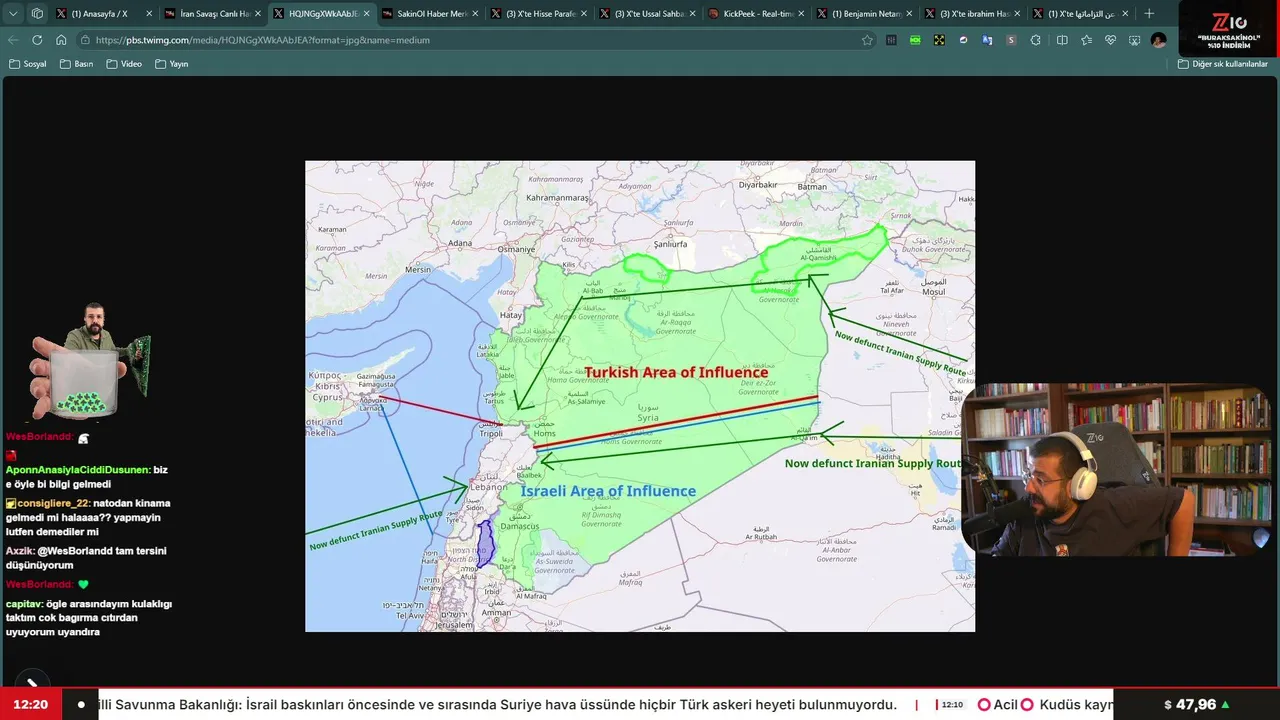Open the translate extension icon
The height and width of the screenshot is (720, 1280).
tap(987, 40)
